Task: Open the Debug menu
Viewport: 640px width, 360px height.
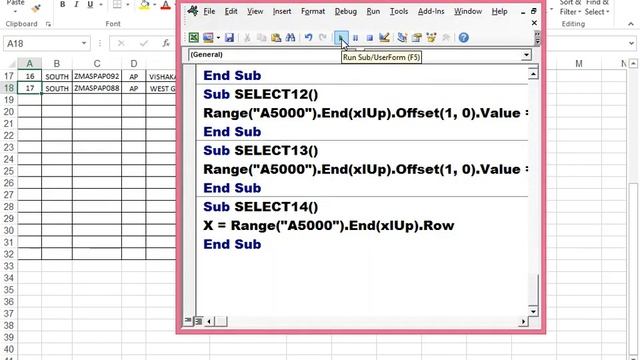Action: (x=346, y=11)
